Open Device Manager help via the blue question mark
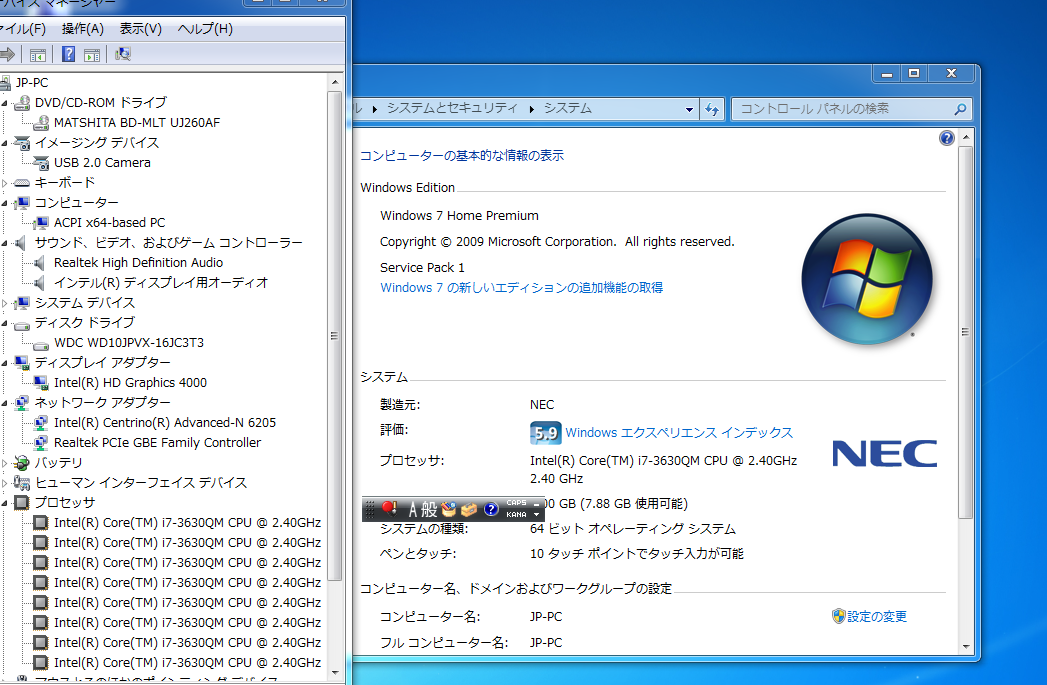 coord(68,54)
